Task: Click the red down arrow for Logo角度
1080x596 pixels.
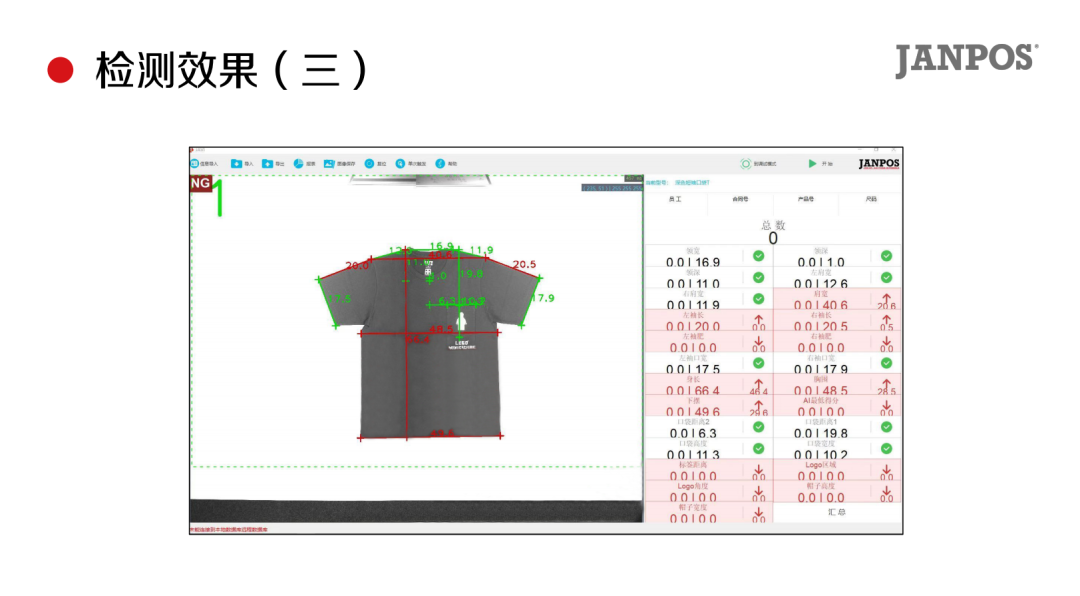Action: pos(758,492)
